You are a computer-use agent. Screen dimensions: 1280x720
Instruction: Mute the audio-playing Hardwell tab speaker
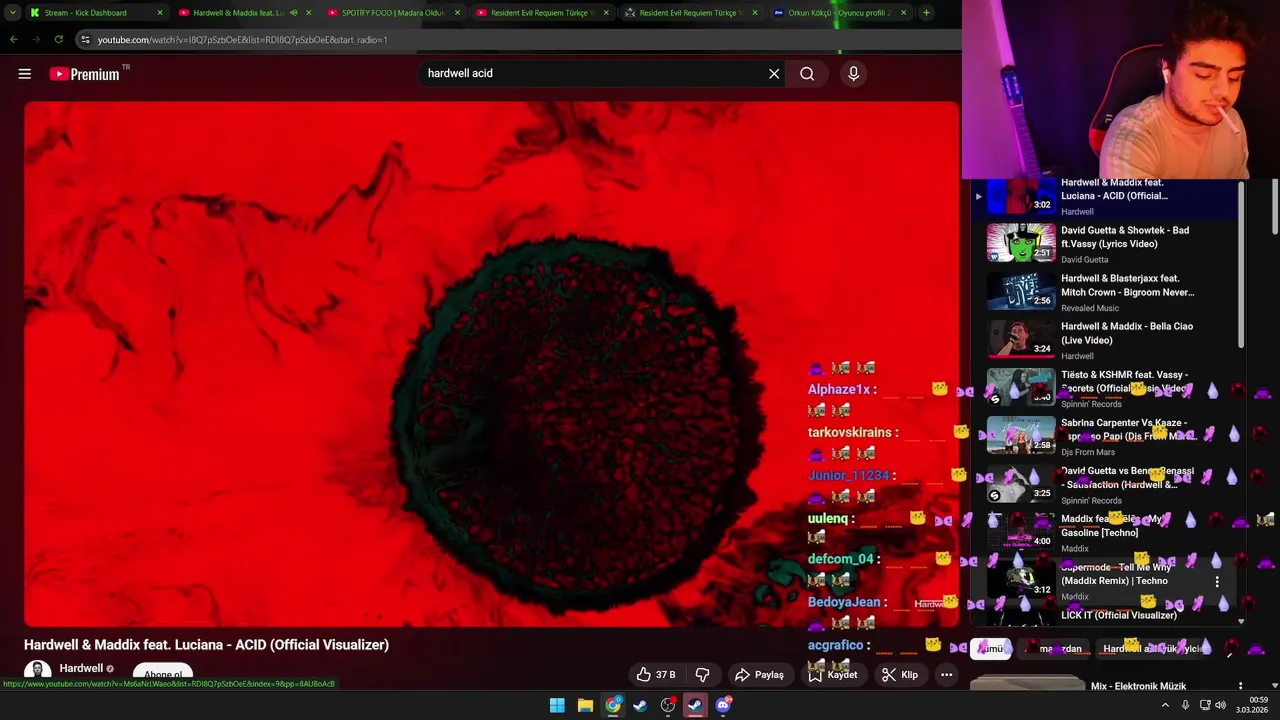293,13
